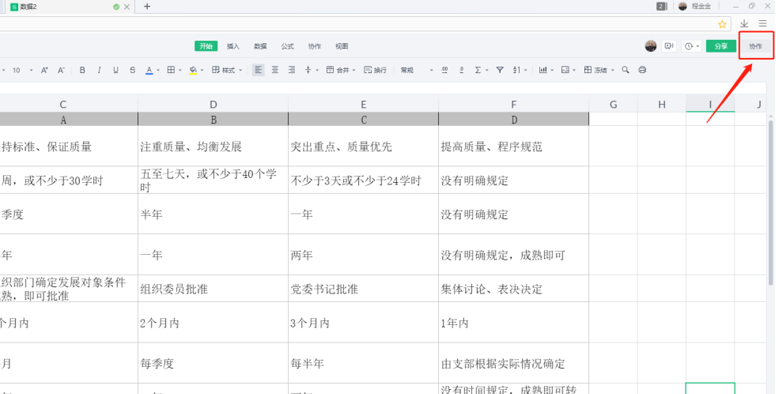This screenshot has height=394, width=776.
Task: Decrease font size with the A- icon
Action: [61, 70]
